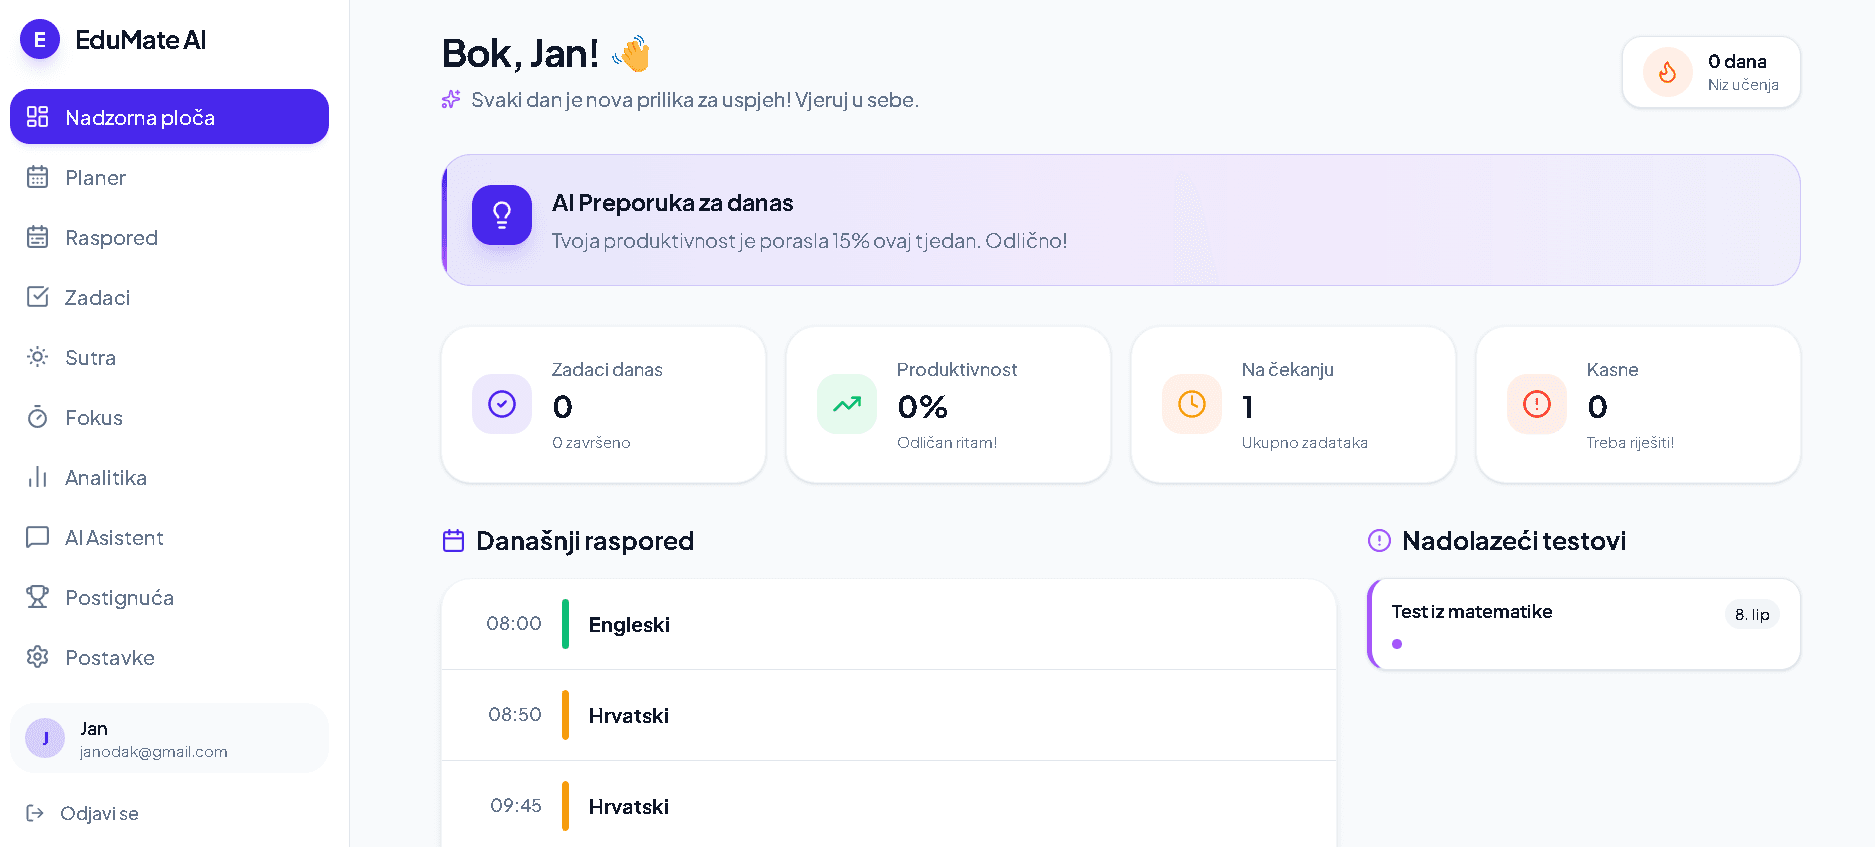This screenshot has height=847, width=1875.
Task: Click the Kasne alert icon
Action: [x=1537, y=404]
